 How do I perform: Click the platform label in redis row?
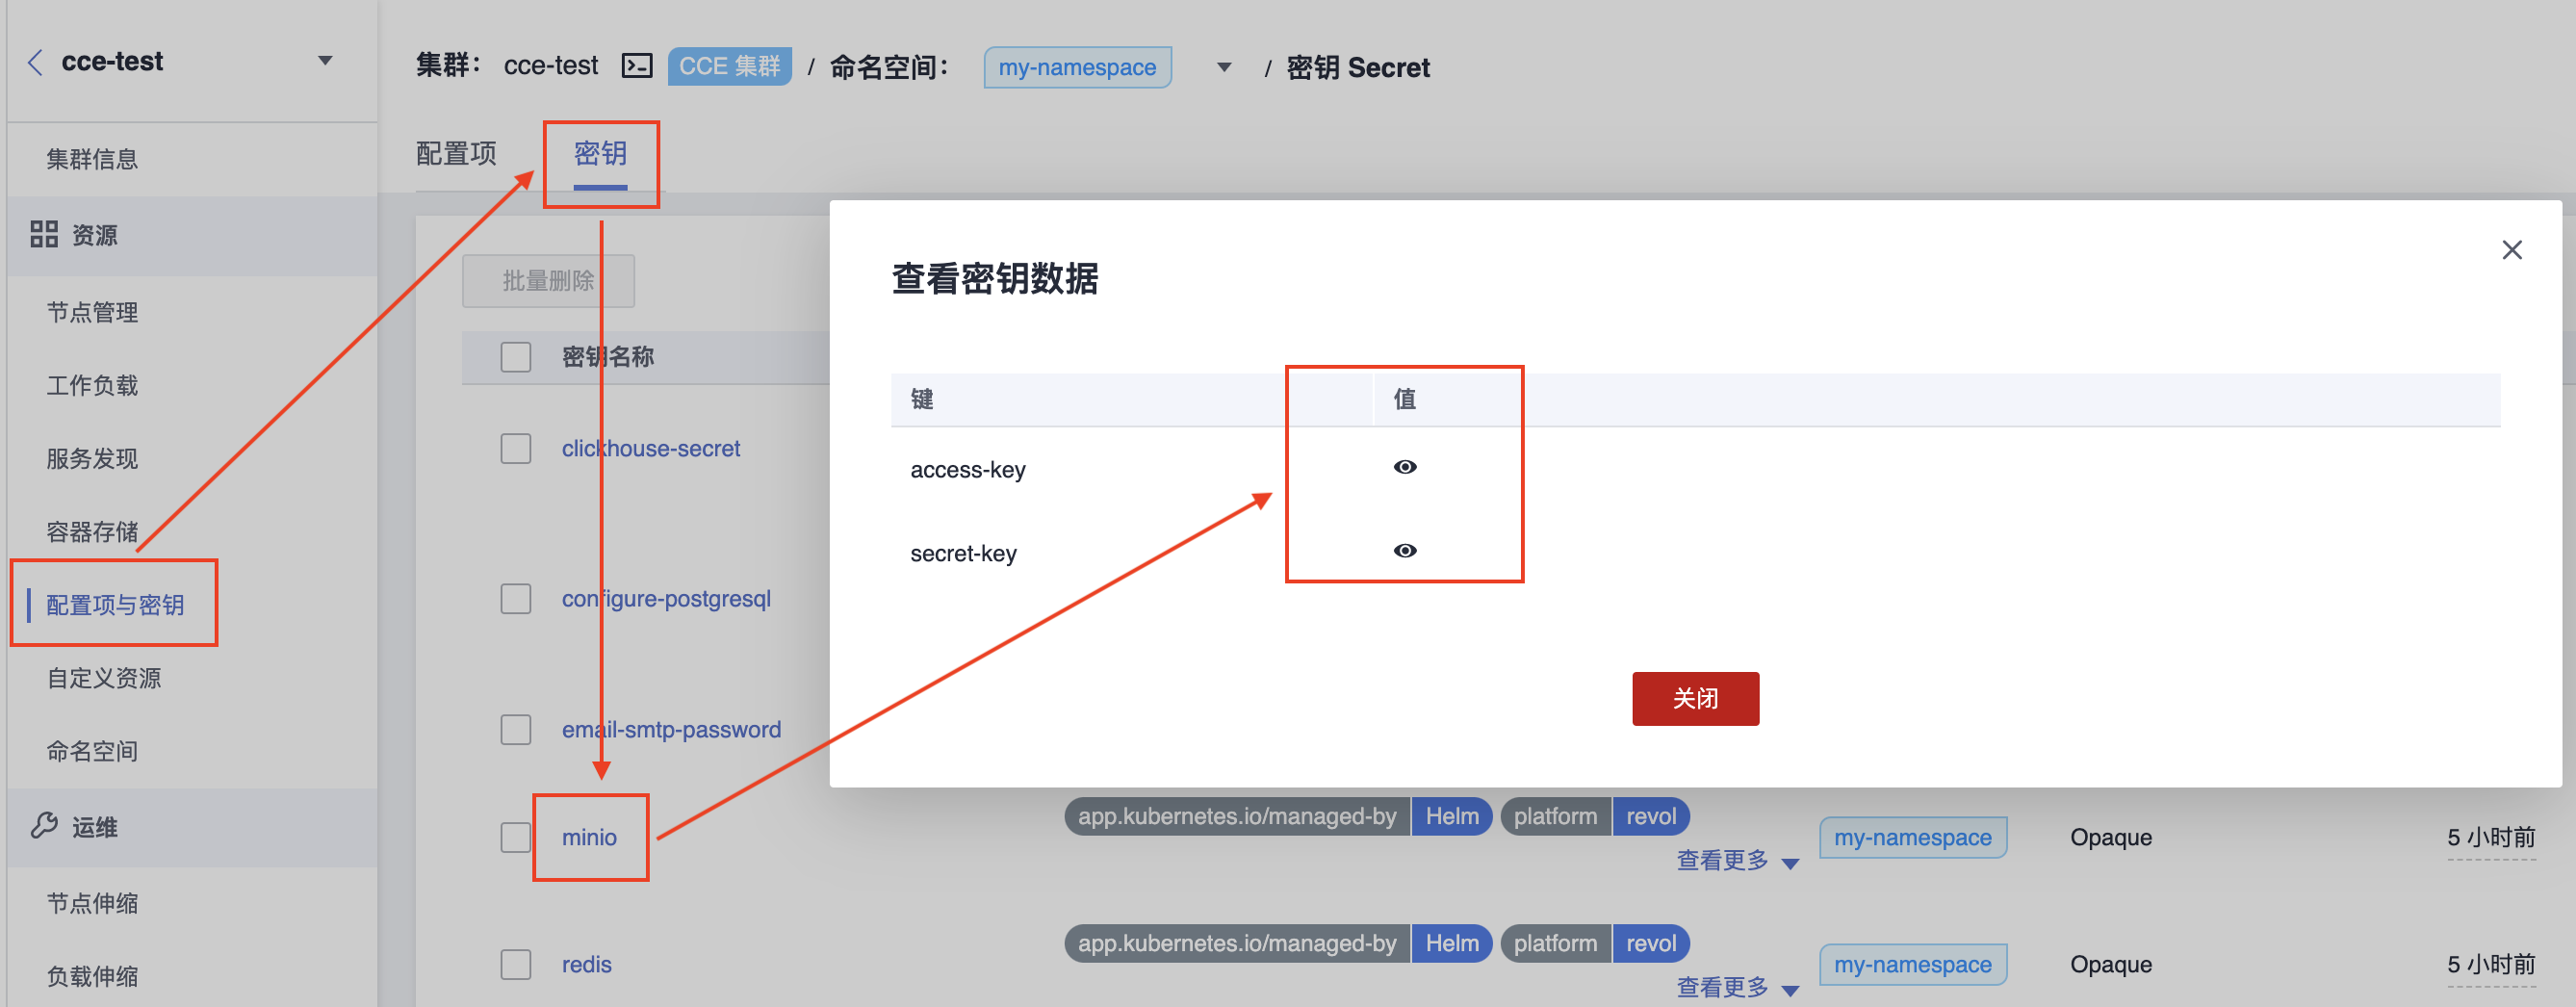1555,943
